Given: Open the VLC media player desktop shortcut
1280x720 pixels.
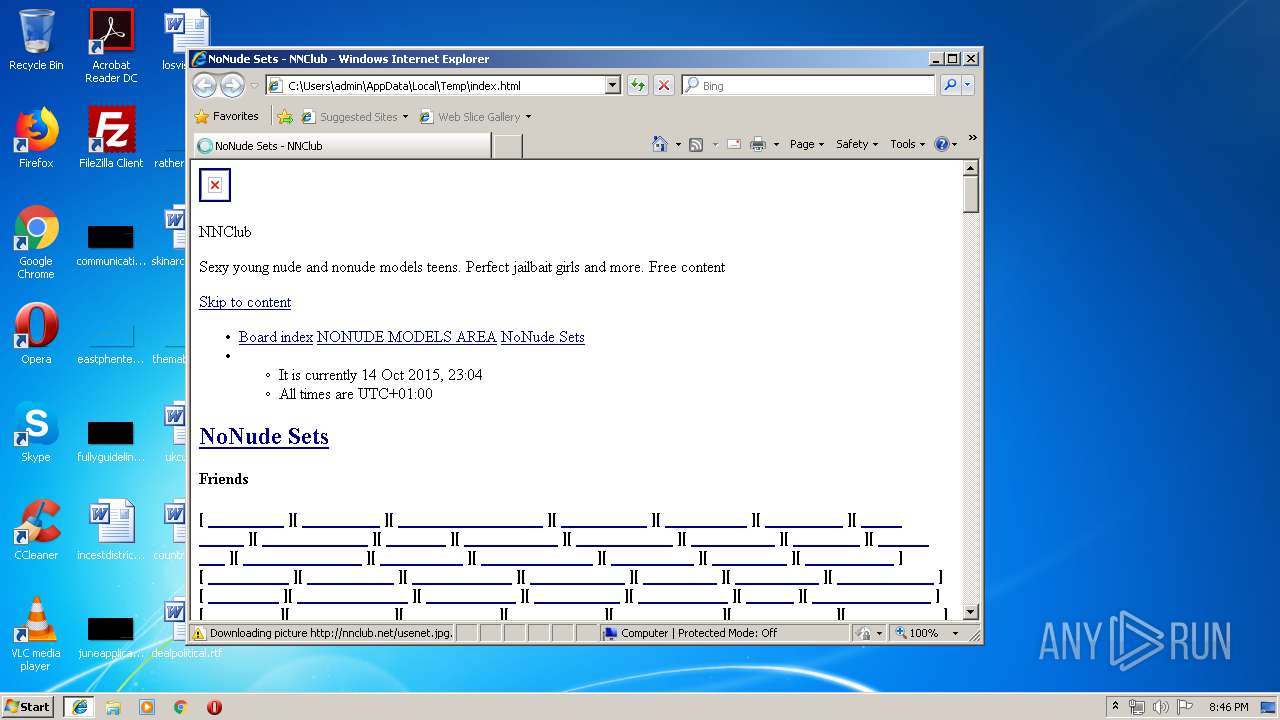Looking at the screenshot, I should pyautogui.click(x=36, y=634).
